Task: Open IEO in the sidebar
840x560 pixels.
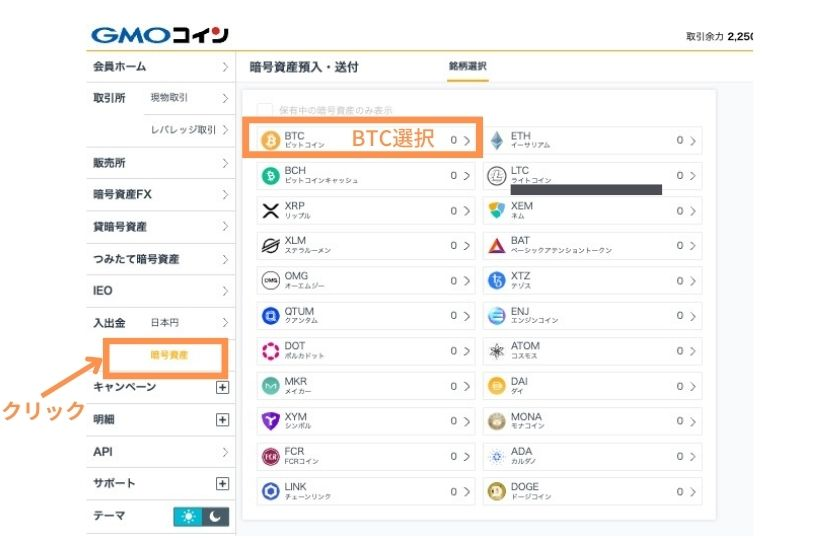Action: pyautogui.click(x=161, y=291)
